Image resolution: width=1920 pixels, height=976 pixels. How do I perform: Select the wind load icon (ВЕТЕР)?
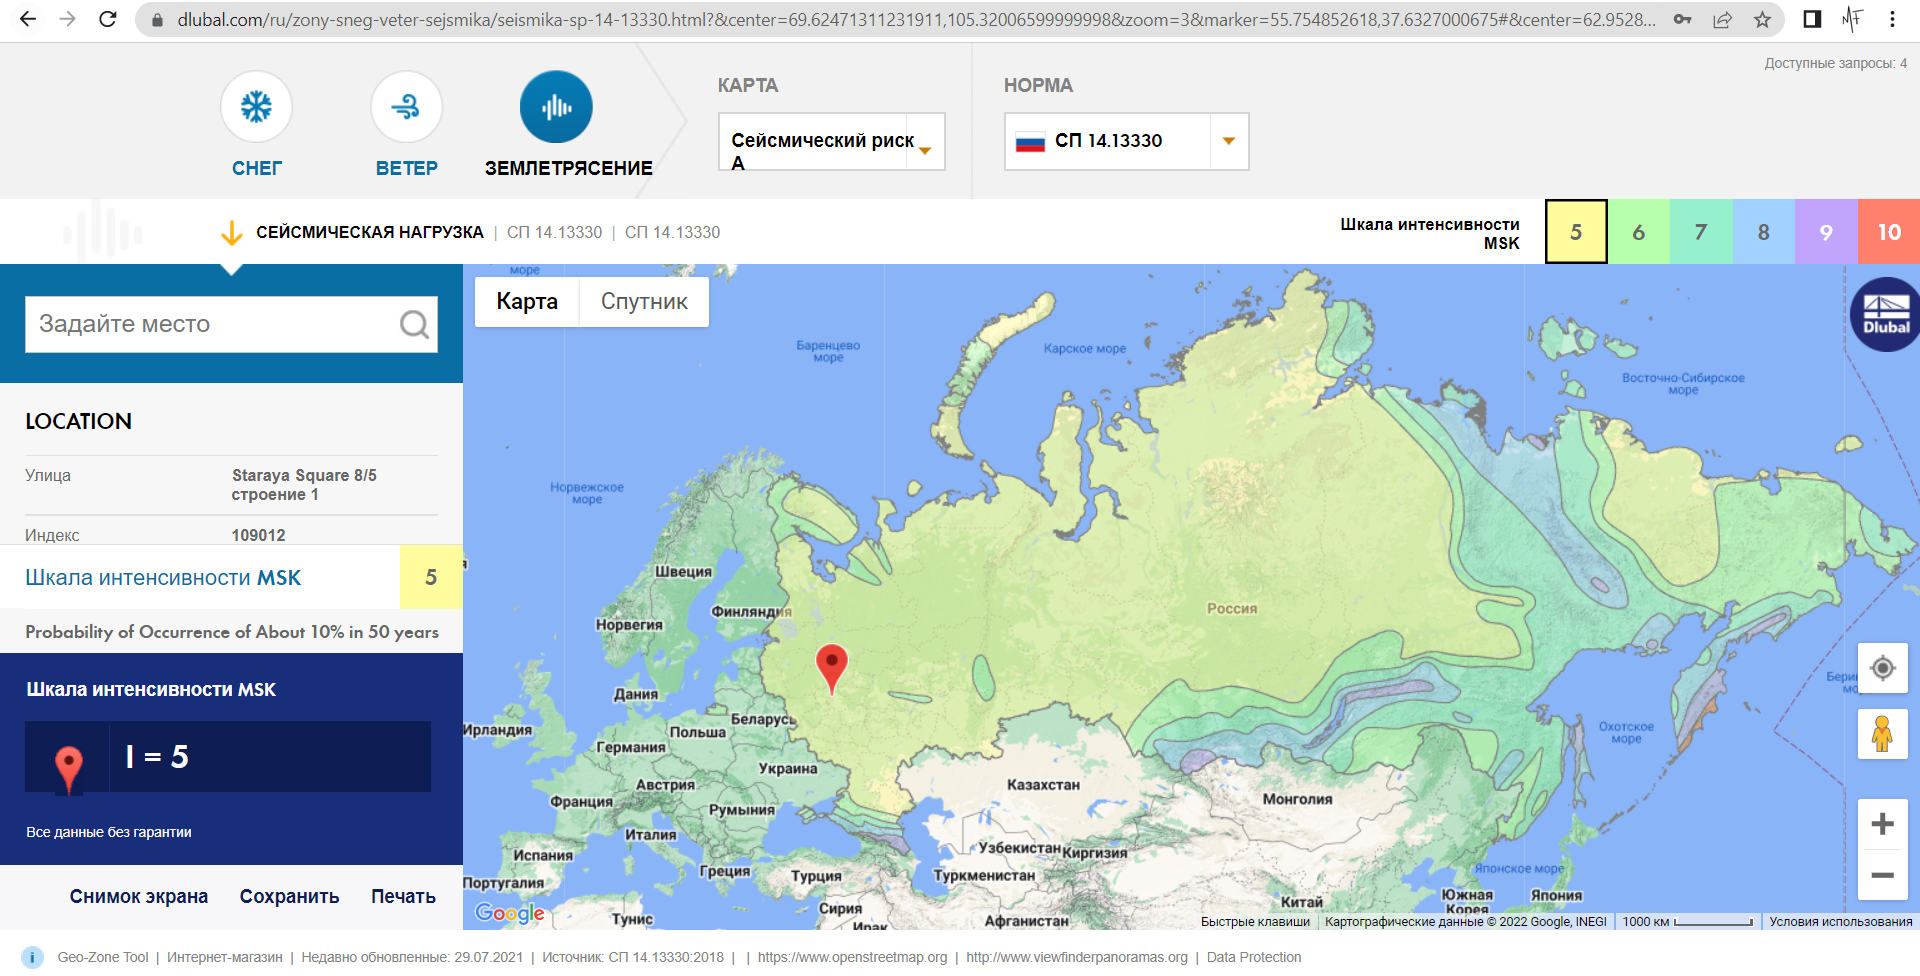pos(406,107)
